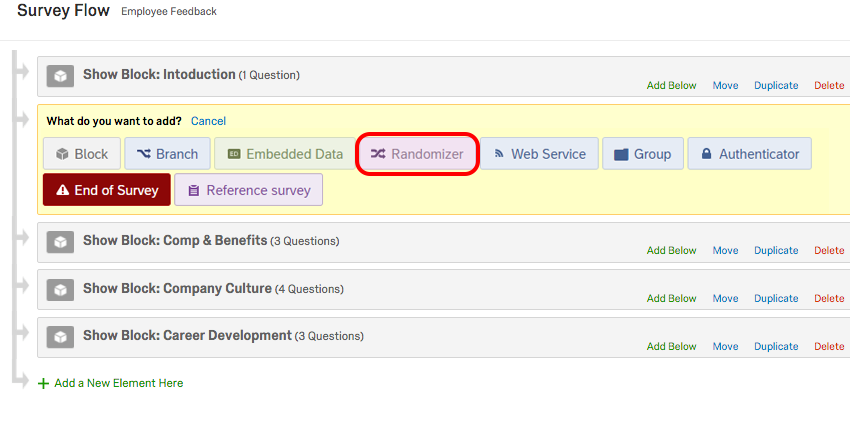The height and width of the screenshot is (425, 850).
Task: Add a Reference survey element
Action: pos(248,190)
